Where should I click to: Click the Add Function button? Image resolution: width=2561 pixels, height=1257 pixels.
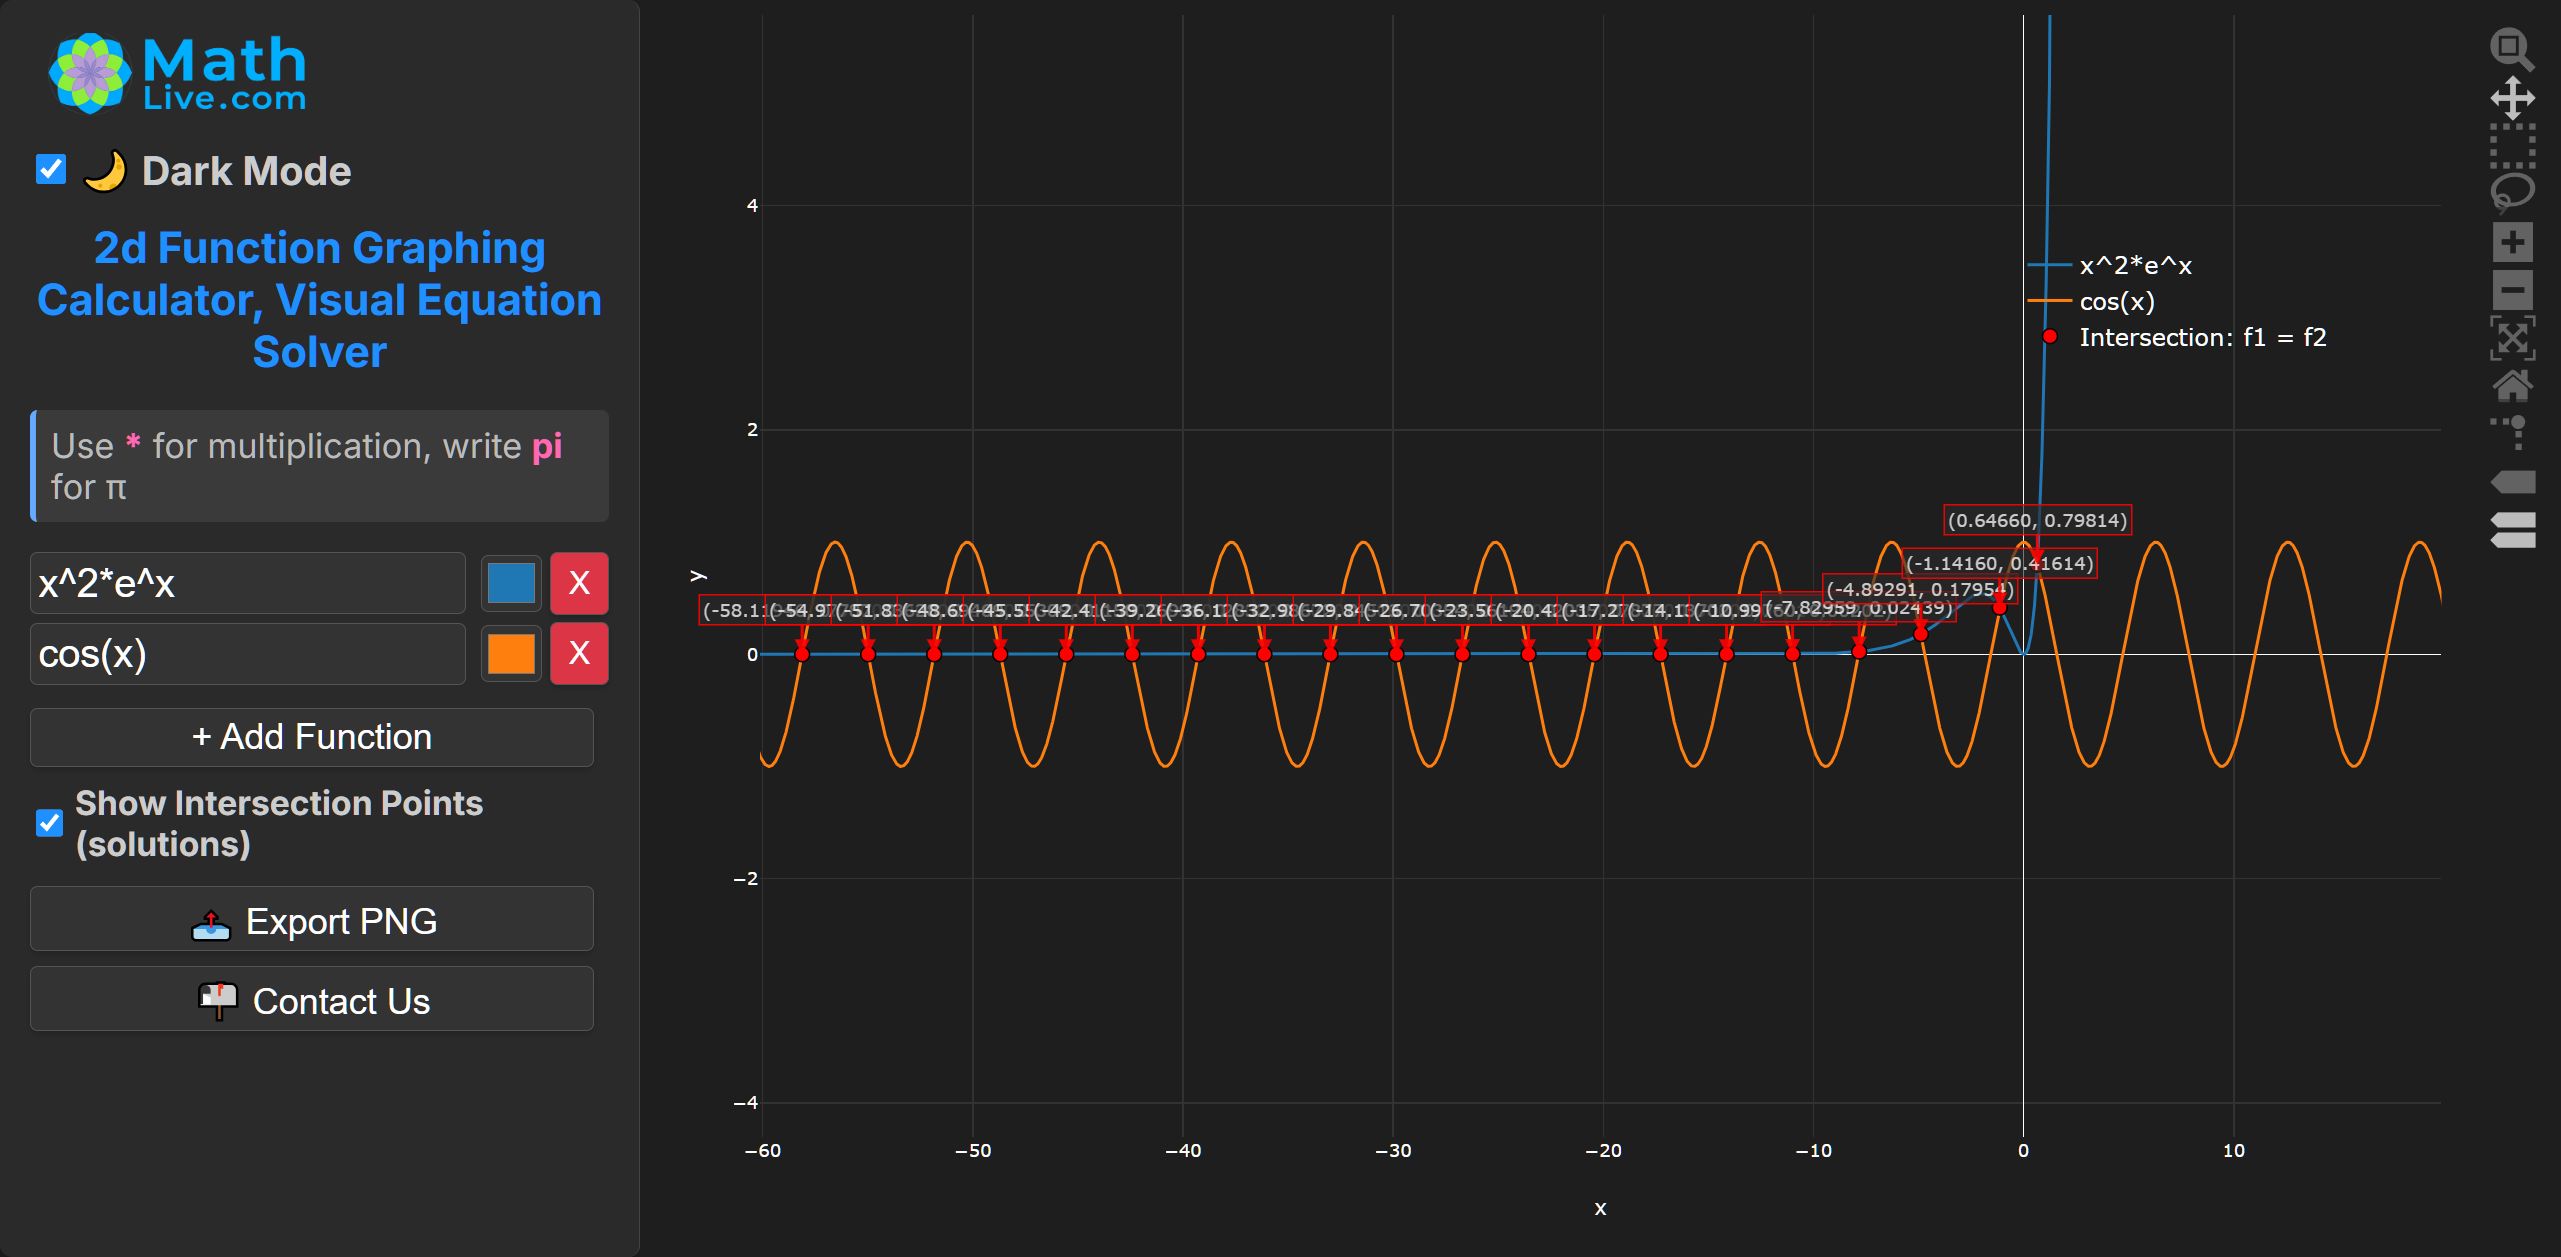point(312,738)
